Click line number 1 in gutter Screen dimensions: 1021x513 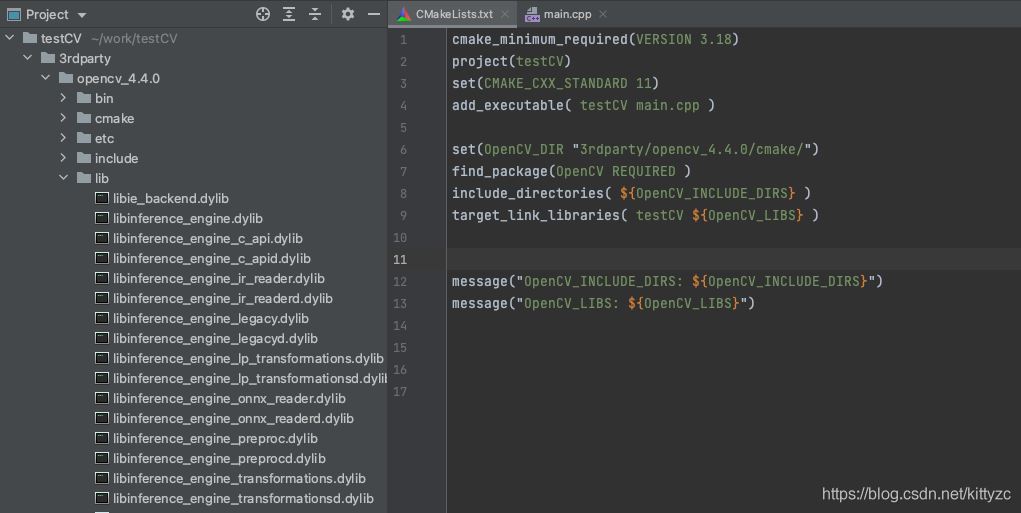403,40
